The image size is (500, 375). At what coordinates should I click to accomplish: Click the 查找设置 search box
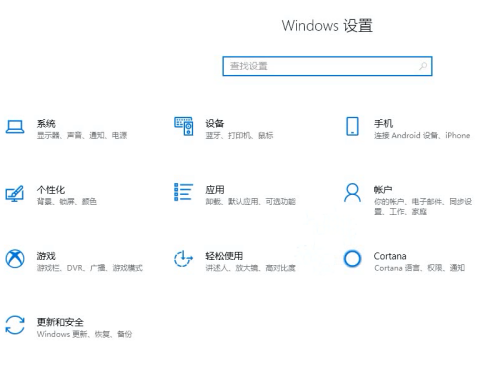click(327, 66)
